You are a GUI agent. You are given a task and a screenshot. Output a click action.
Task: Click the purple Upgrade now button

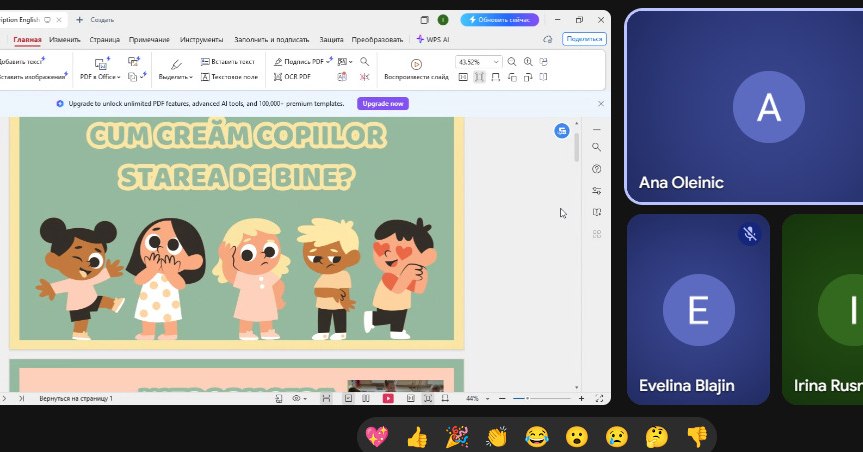click(383, 103)
